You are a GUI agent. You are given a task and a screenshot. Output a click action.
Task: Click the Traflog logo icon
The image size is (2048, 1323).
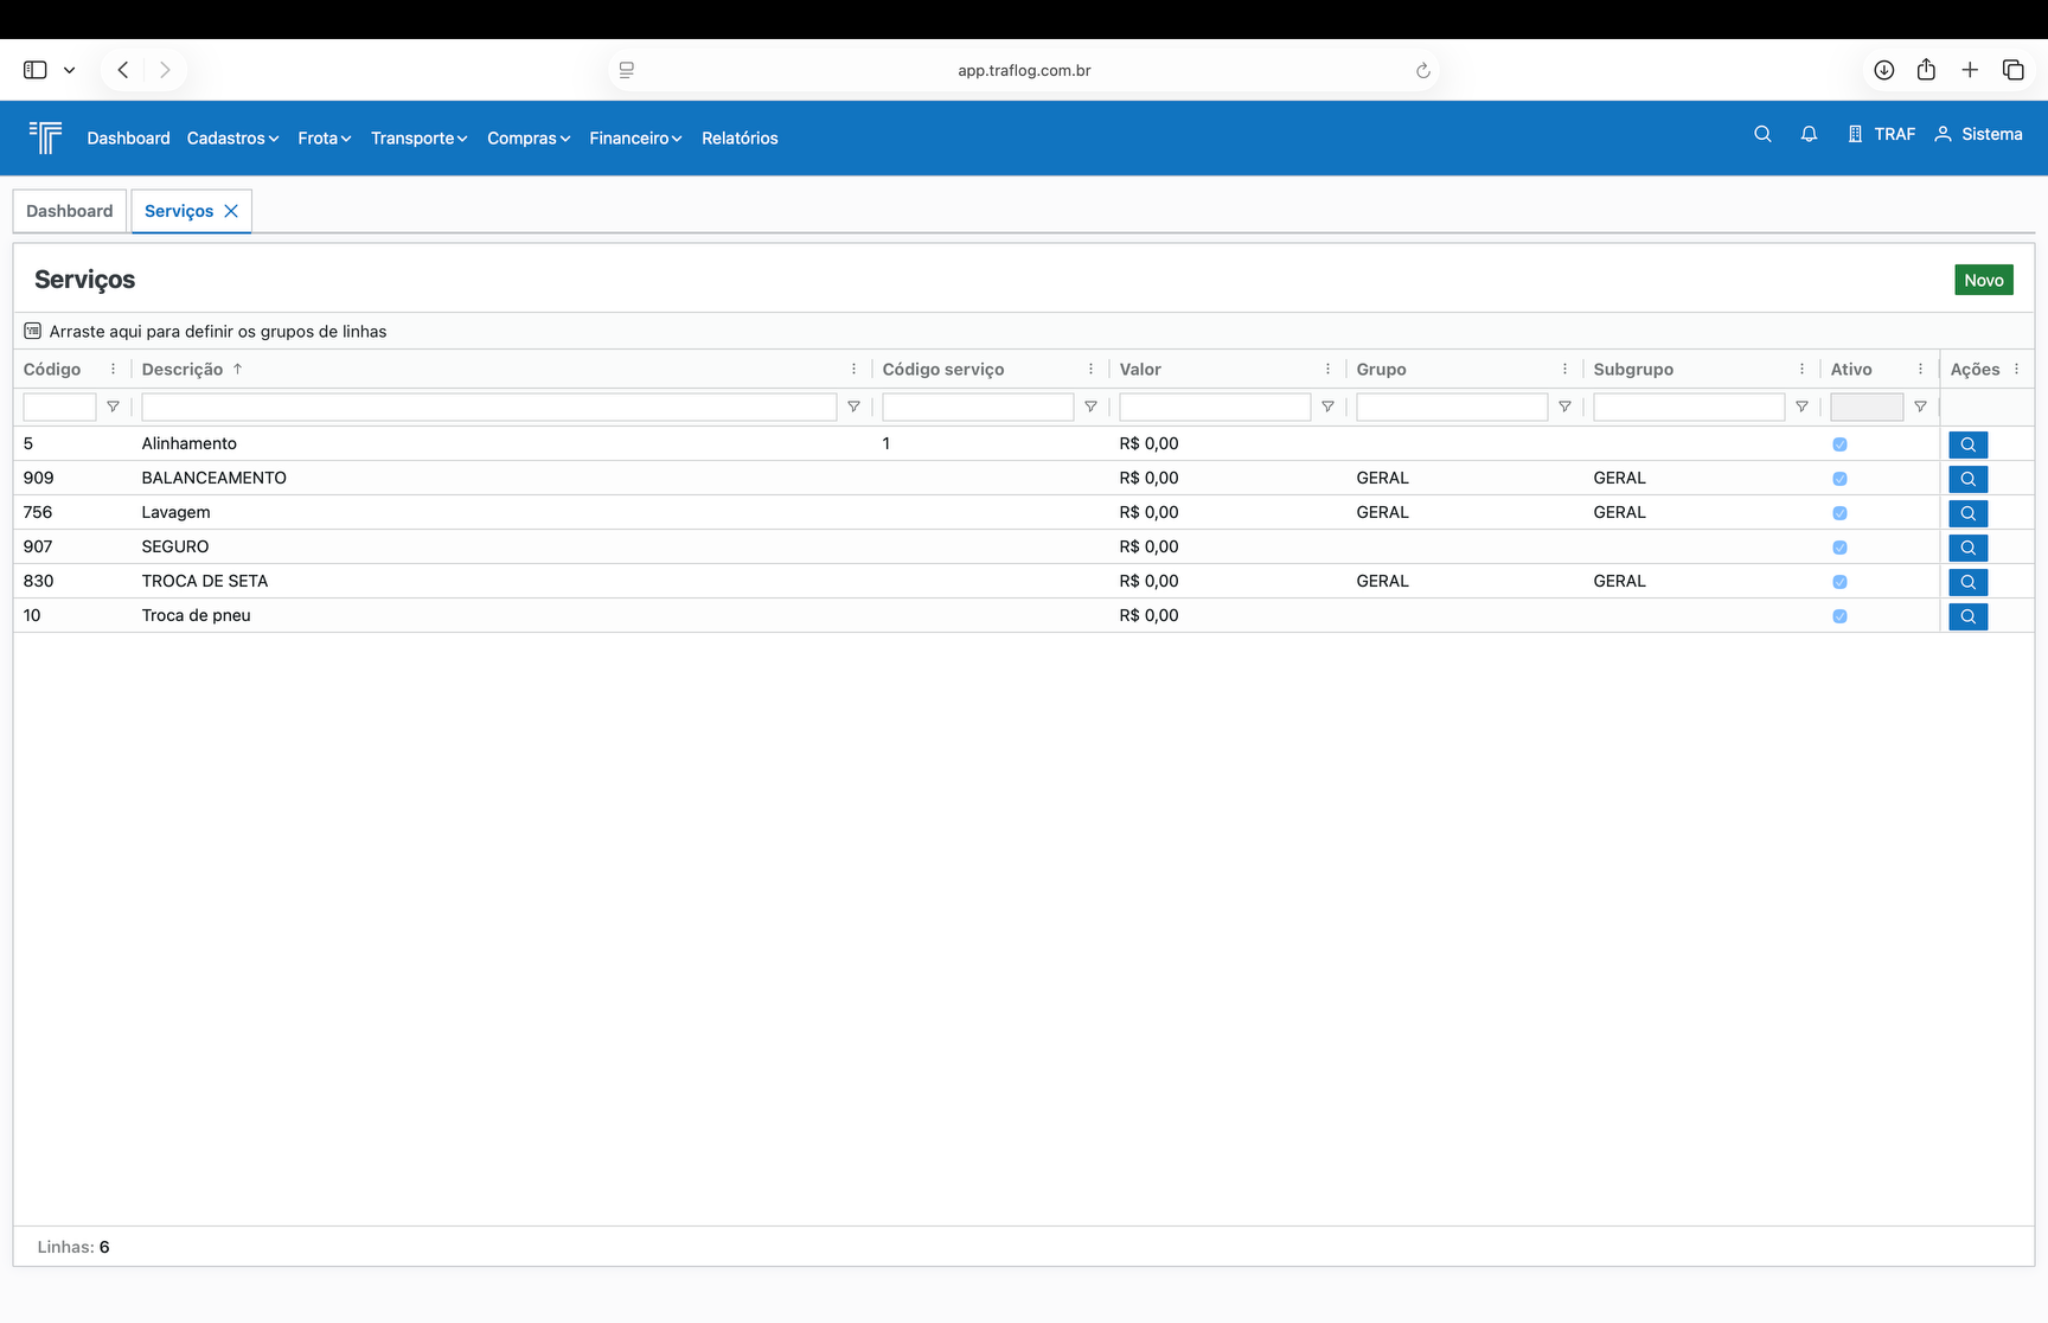(x=46, y=137)
